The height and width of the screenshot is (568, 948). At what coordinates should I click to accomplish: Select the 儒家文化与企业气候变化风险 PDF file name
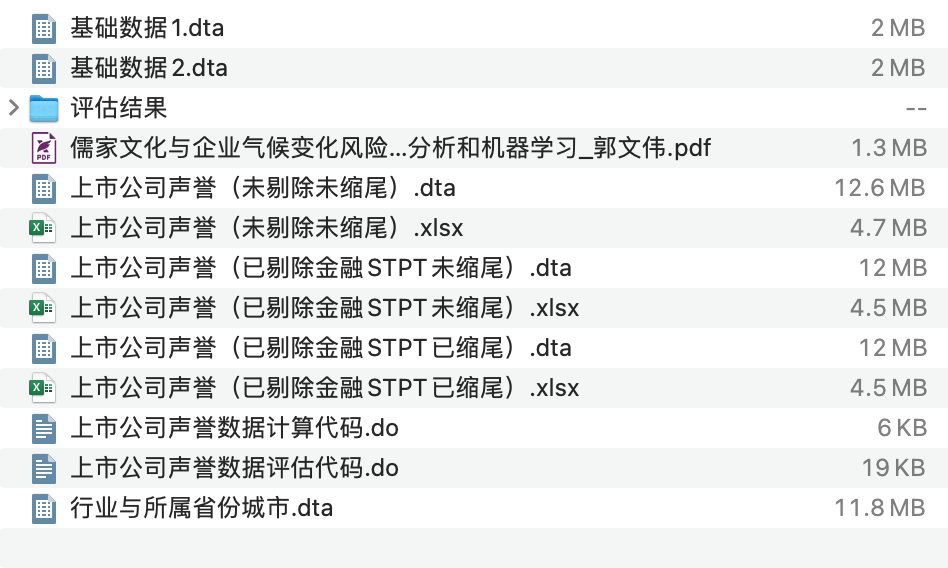click(x=390, y=148)
